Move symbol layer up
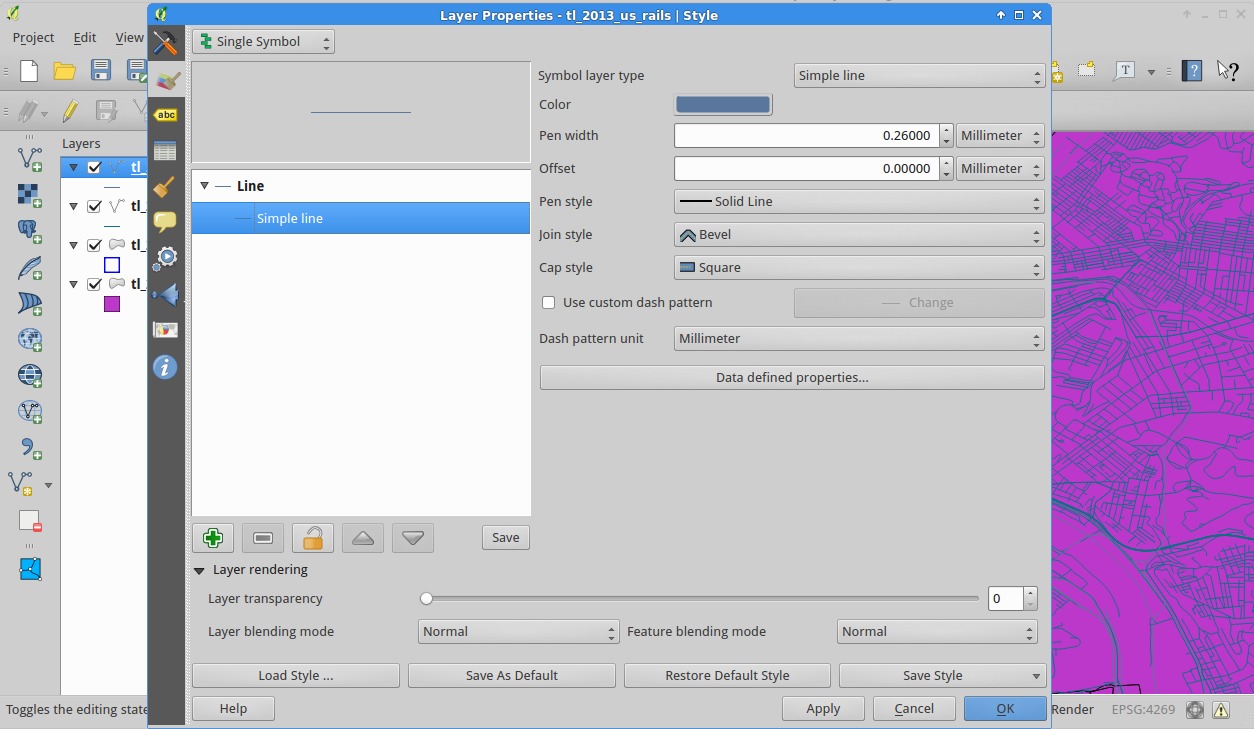Image resolution: width=1254 pixels, height=729 pixels. pos(363,538)
